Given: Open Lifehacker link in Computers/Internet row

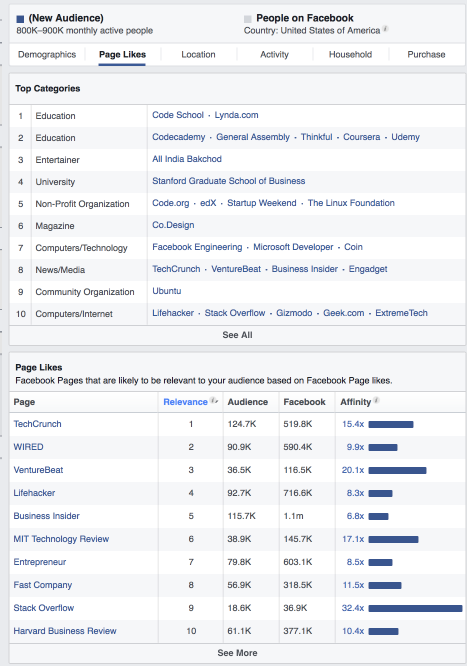Looking at the screenshot, I should [x=173, y=313].
